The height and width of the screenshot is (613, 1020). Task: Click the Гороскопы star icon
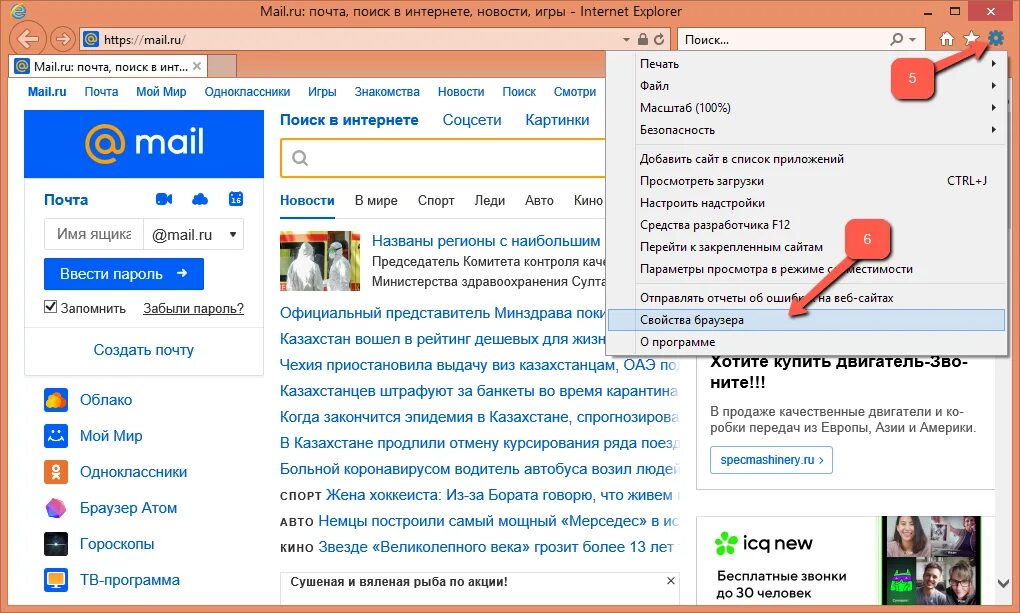[56, 544]
